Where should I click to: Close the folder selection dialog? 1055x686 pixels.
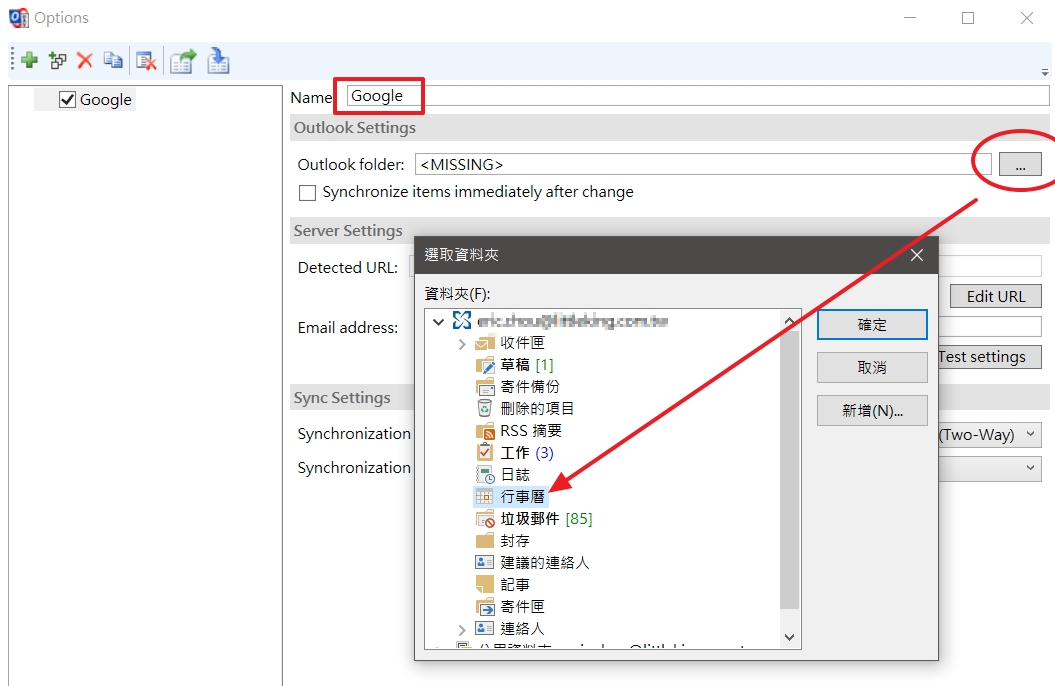coord(916,255)
